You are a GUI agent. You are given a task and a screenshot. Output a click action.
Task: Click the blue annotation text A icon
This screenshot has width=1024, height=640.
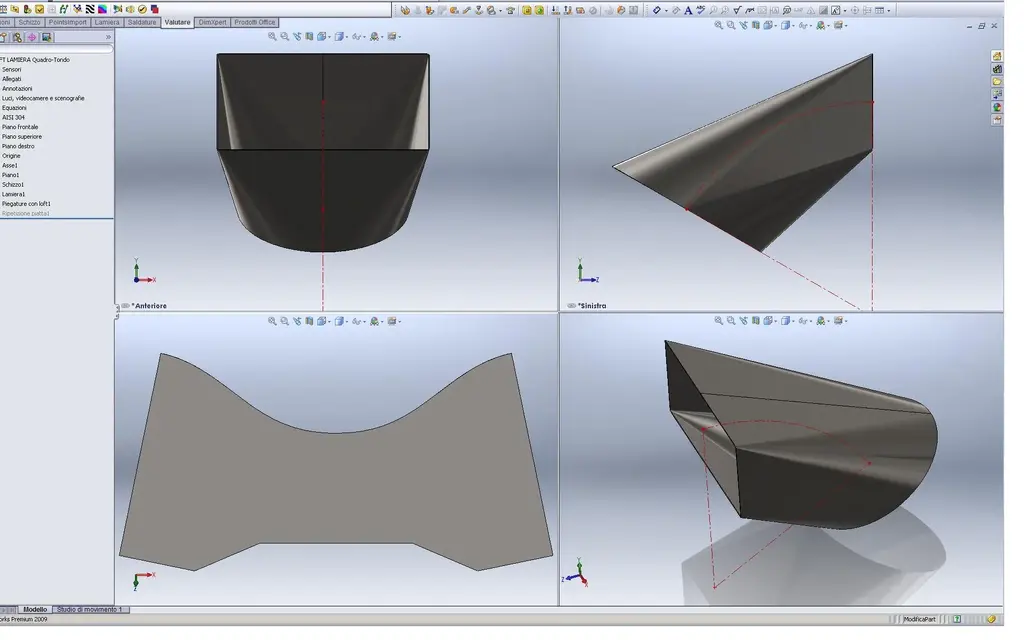pos(688,10)
